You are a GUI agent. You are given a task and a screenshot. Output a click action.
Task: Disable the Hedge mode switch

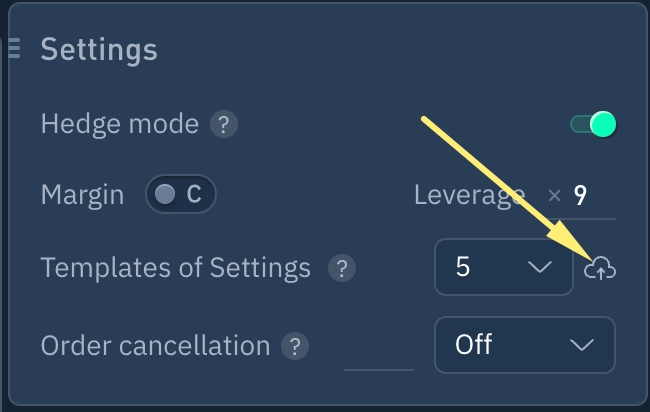593,124
